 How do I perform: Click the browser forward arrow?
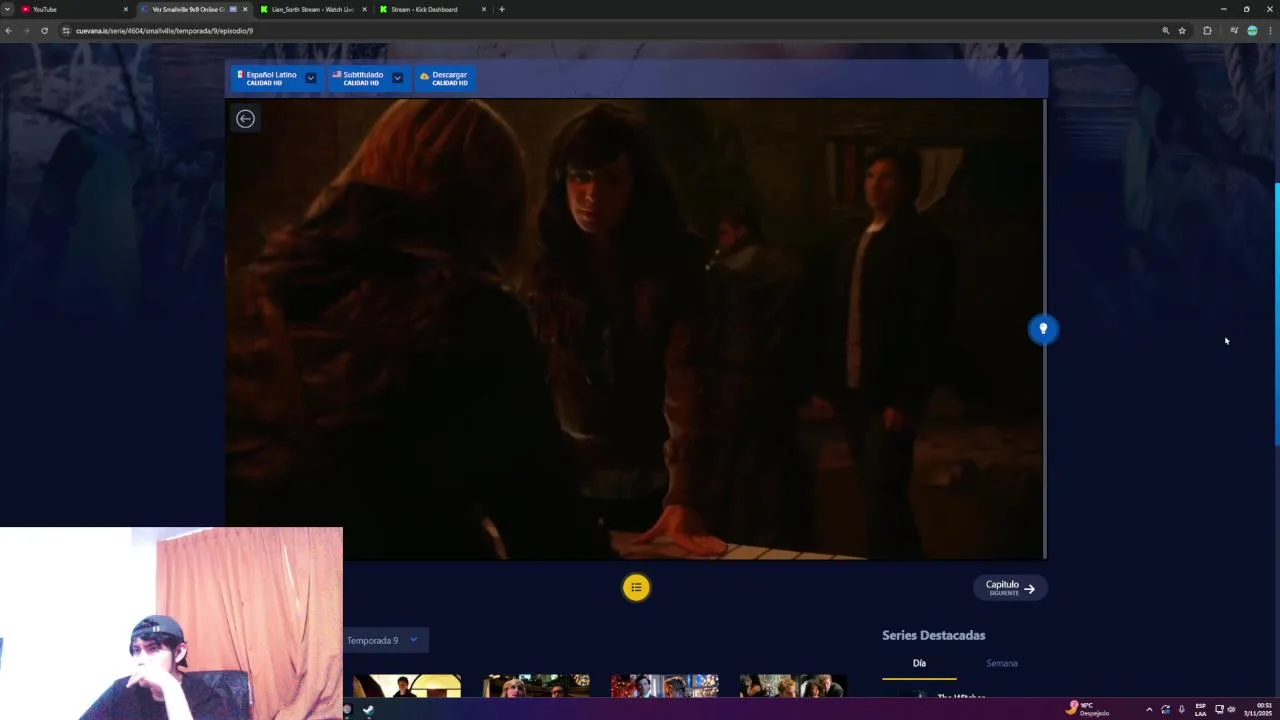tap(26, 31)
